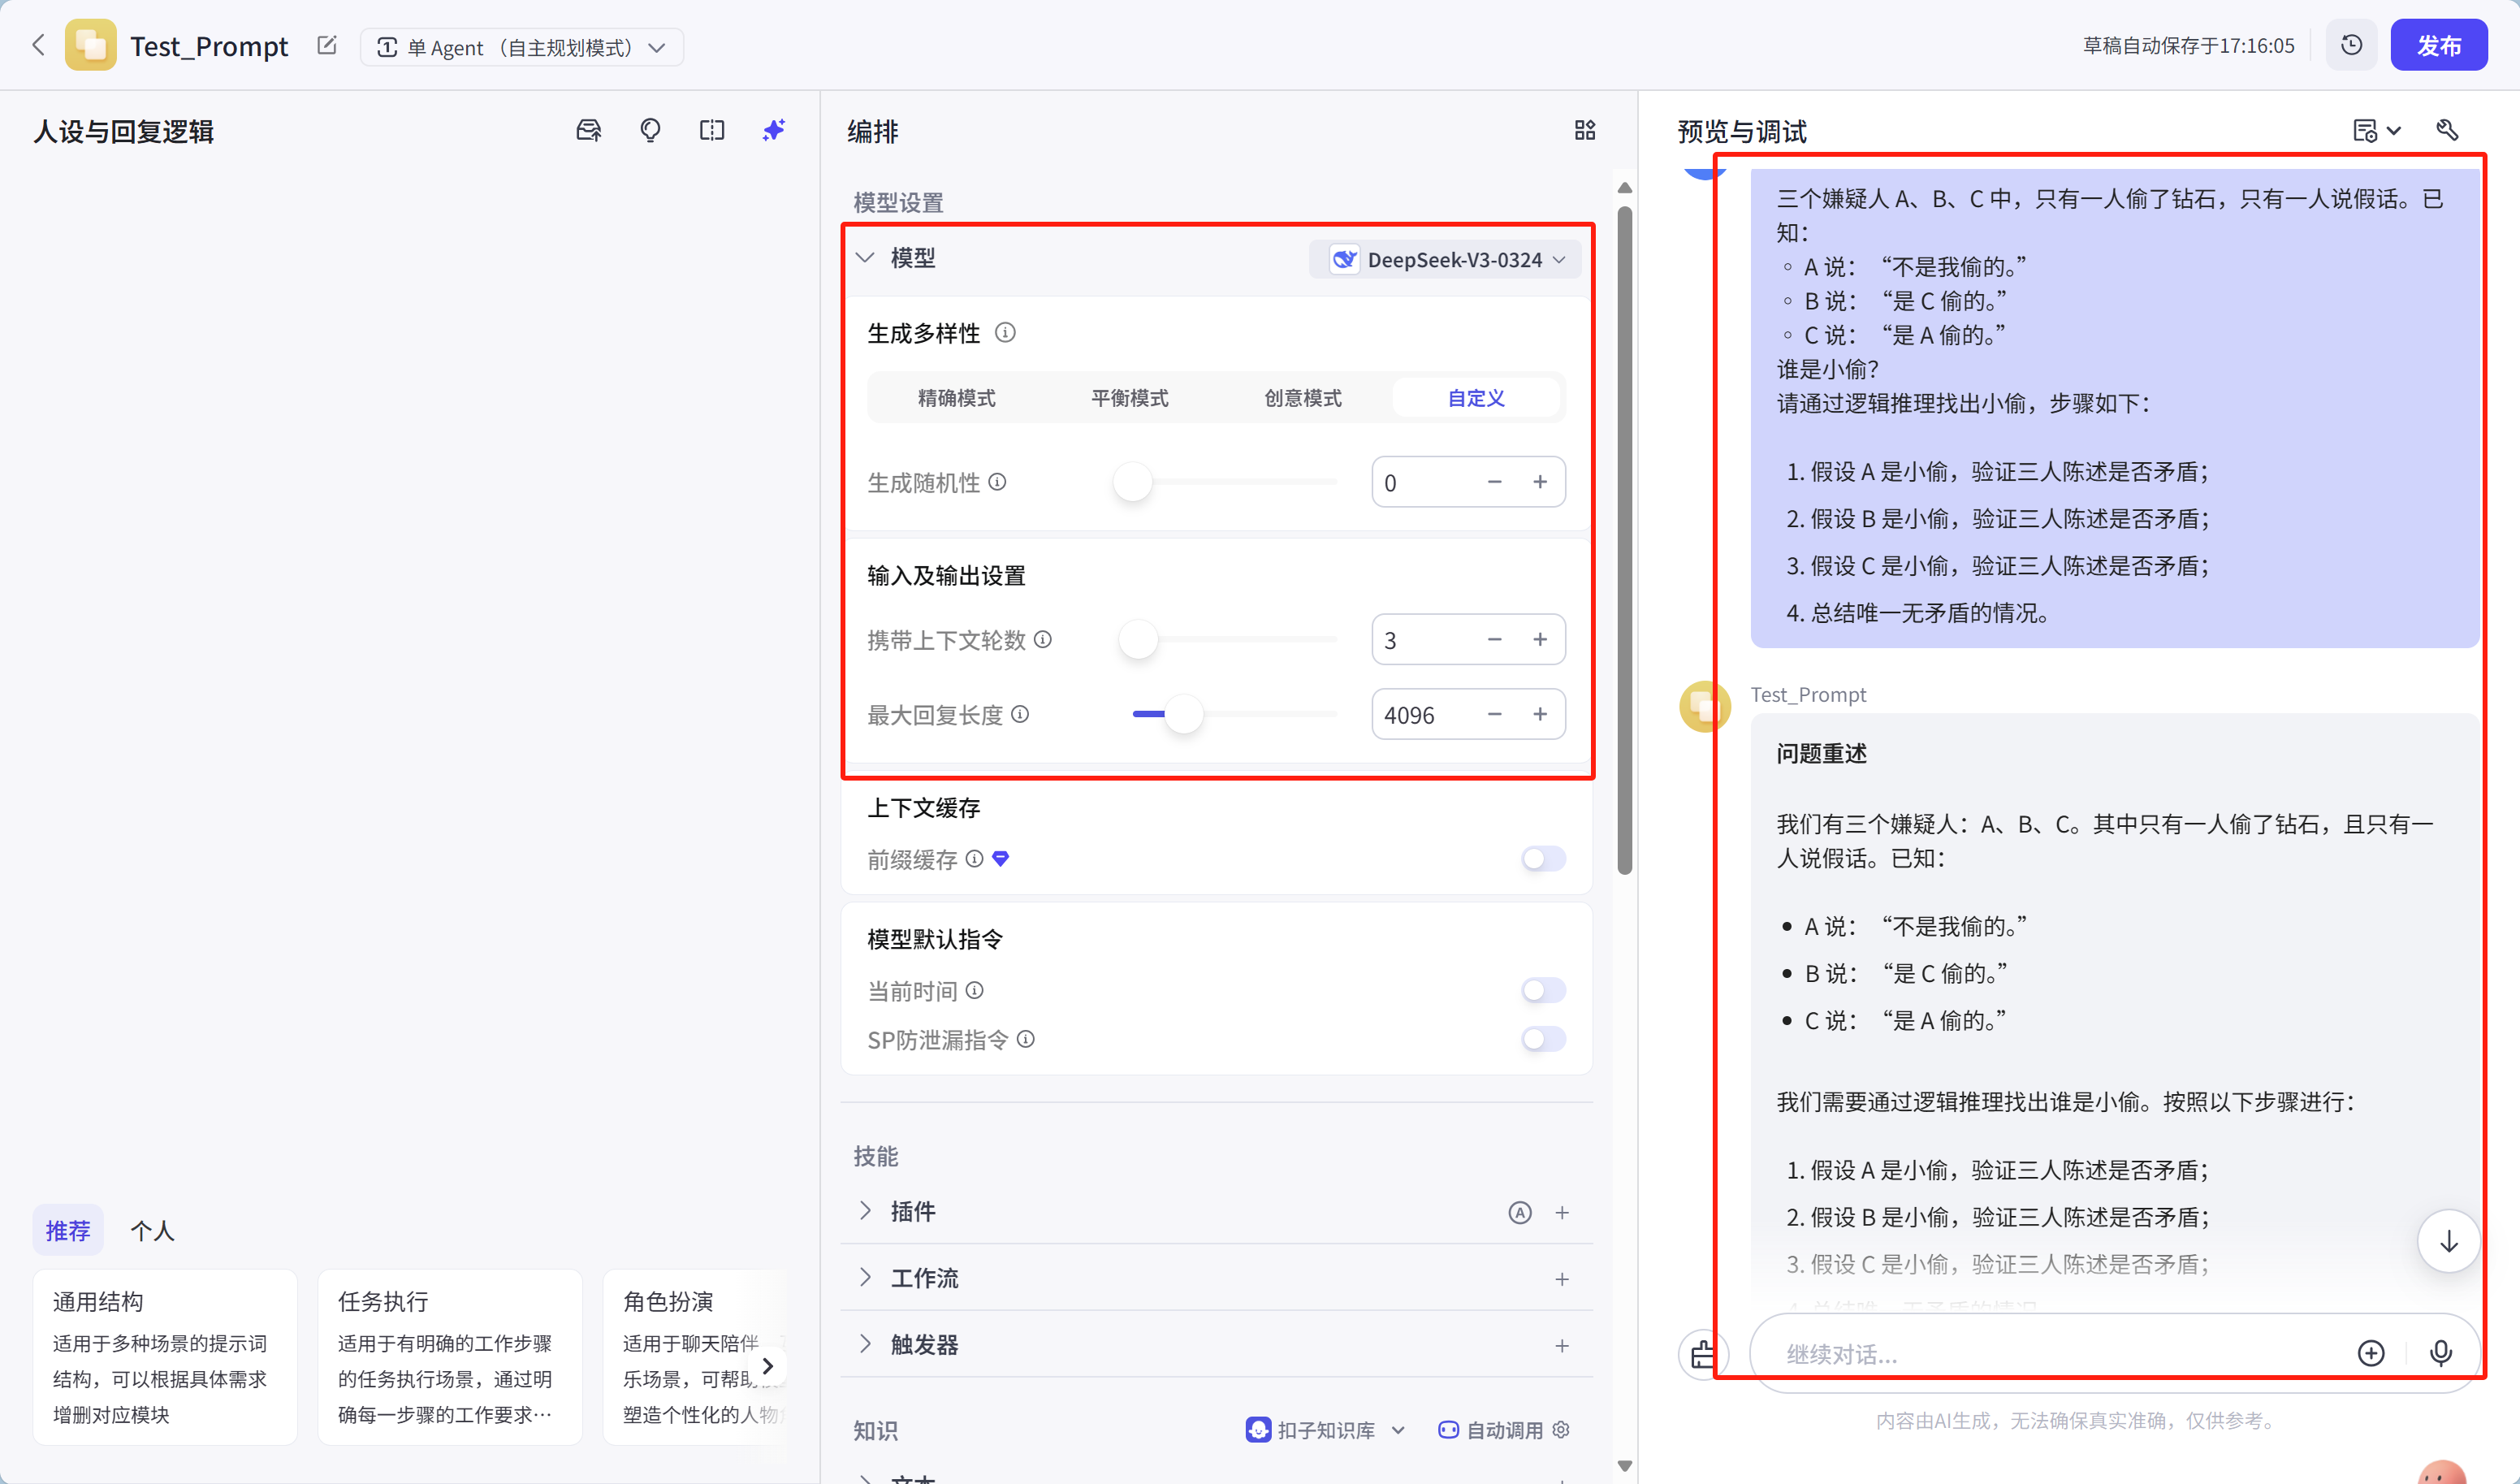Select the 精确模式 tab
The height and width of the screenshot is (1484, 2520).
(x=956, y=398)
